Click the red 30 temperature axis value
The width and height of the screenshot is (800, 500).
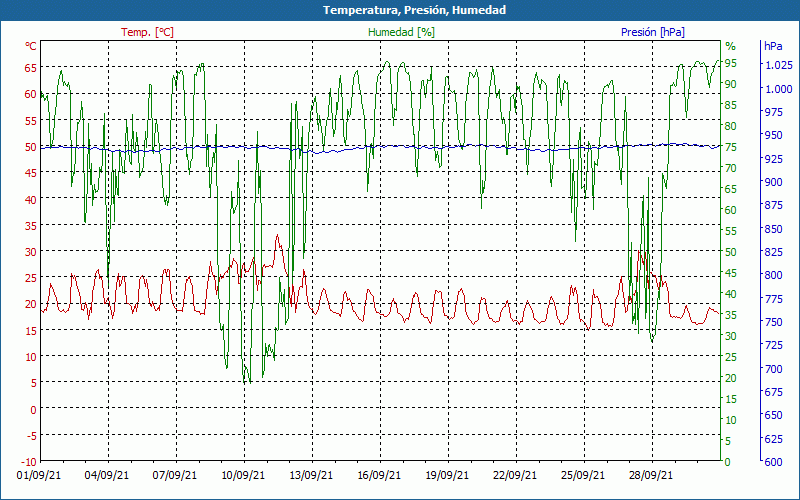[31, 252]
